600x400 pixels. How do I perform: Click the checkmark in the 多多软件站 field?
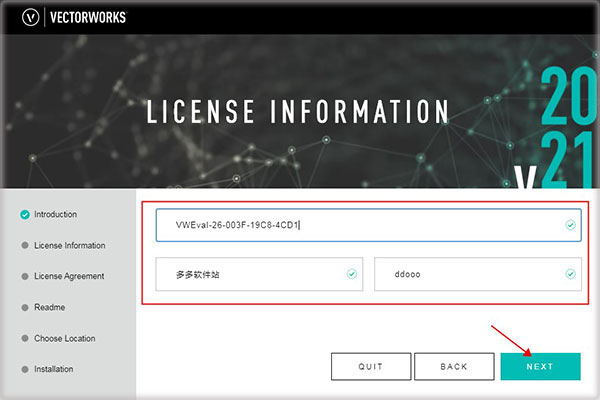pyautogui.click(x=352, y=274)
